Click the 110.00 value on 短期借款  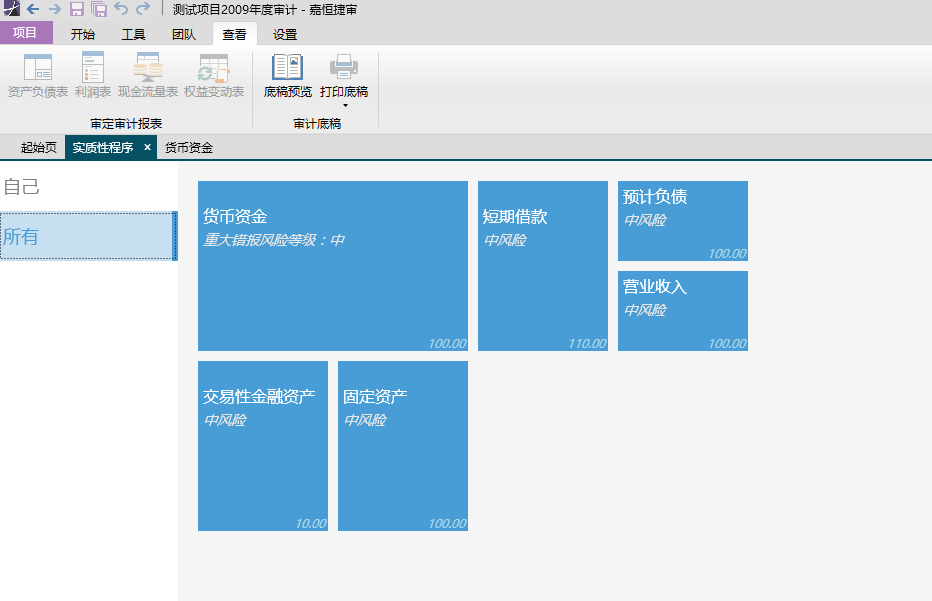587,344
